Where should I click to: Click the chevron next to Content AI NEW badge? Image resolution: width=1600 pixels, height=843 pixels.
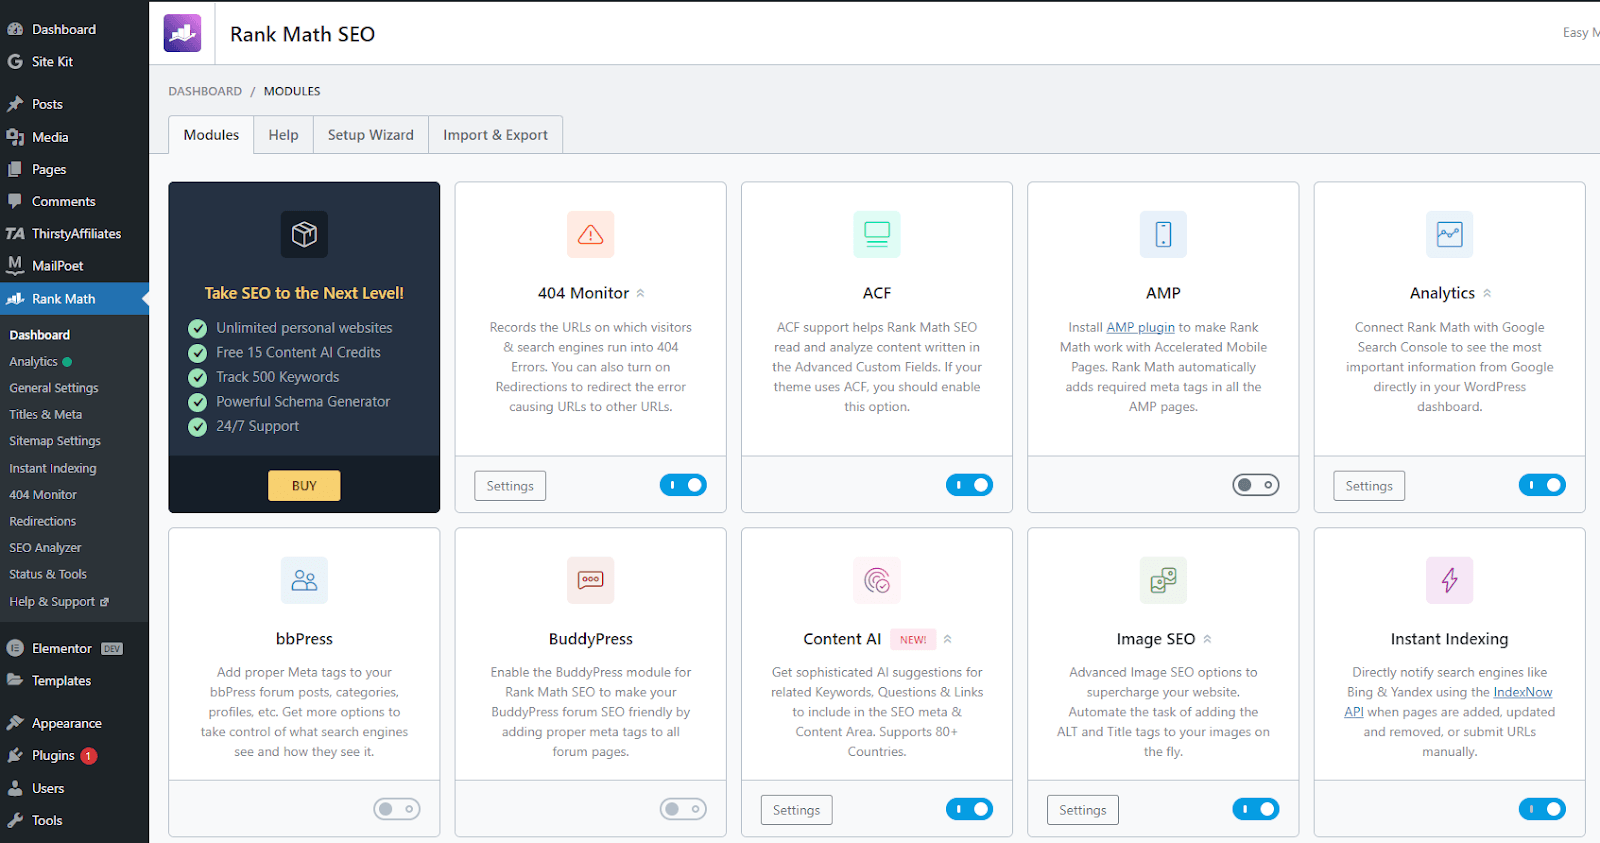[947, 639]
